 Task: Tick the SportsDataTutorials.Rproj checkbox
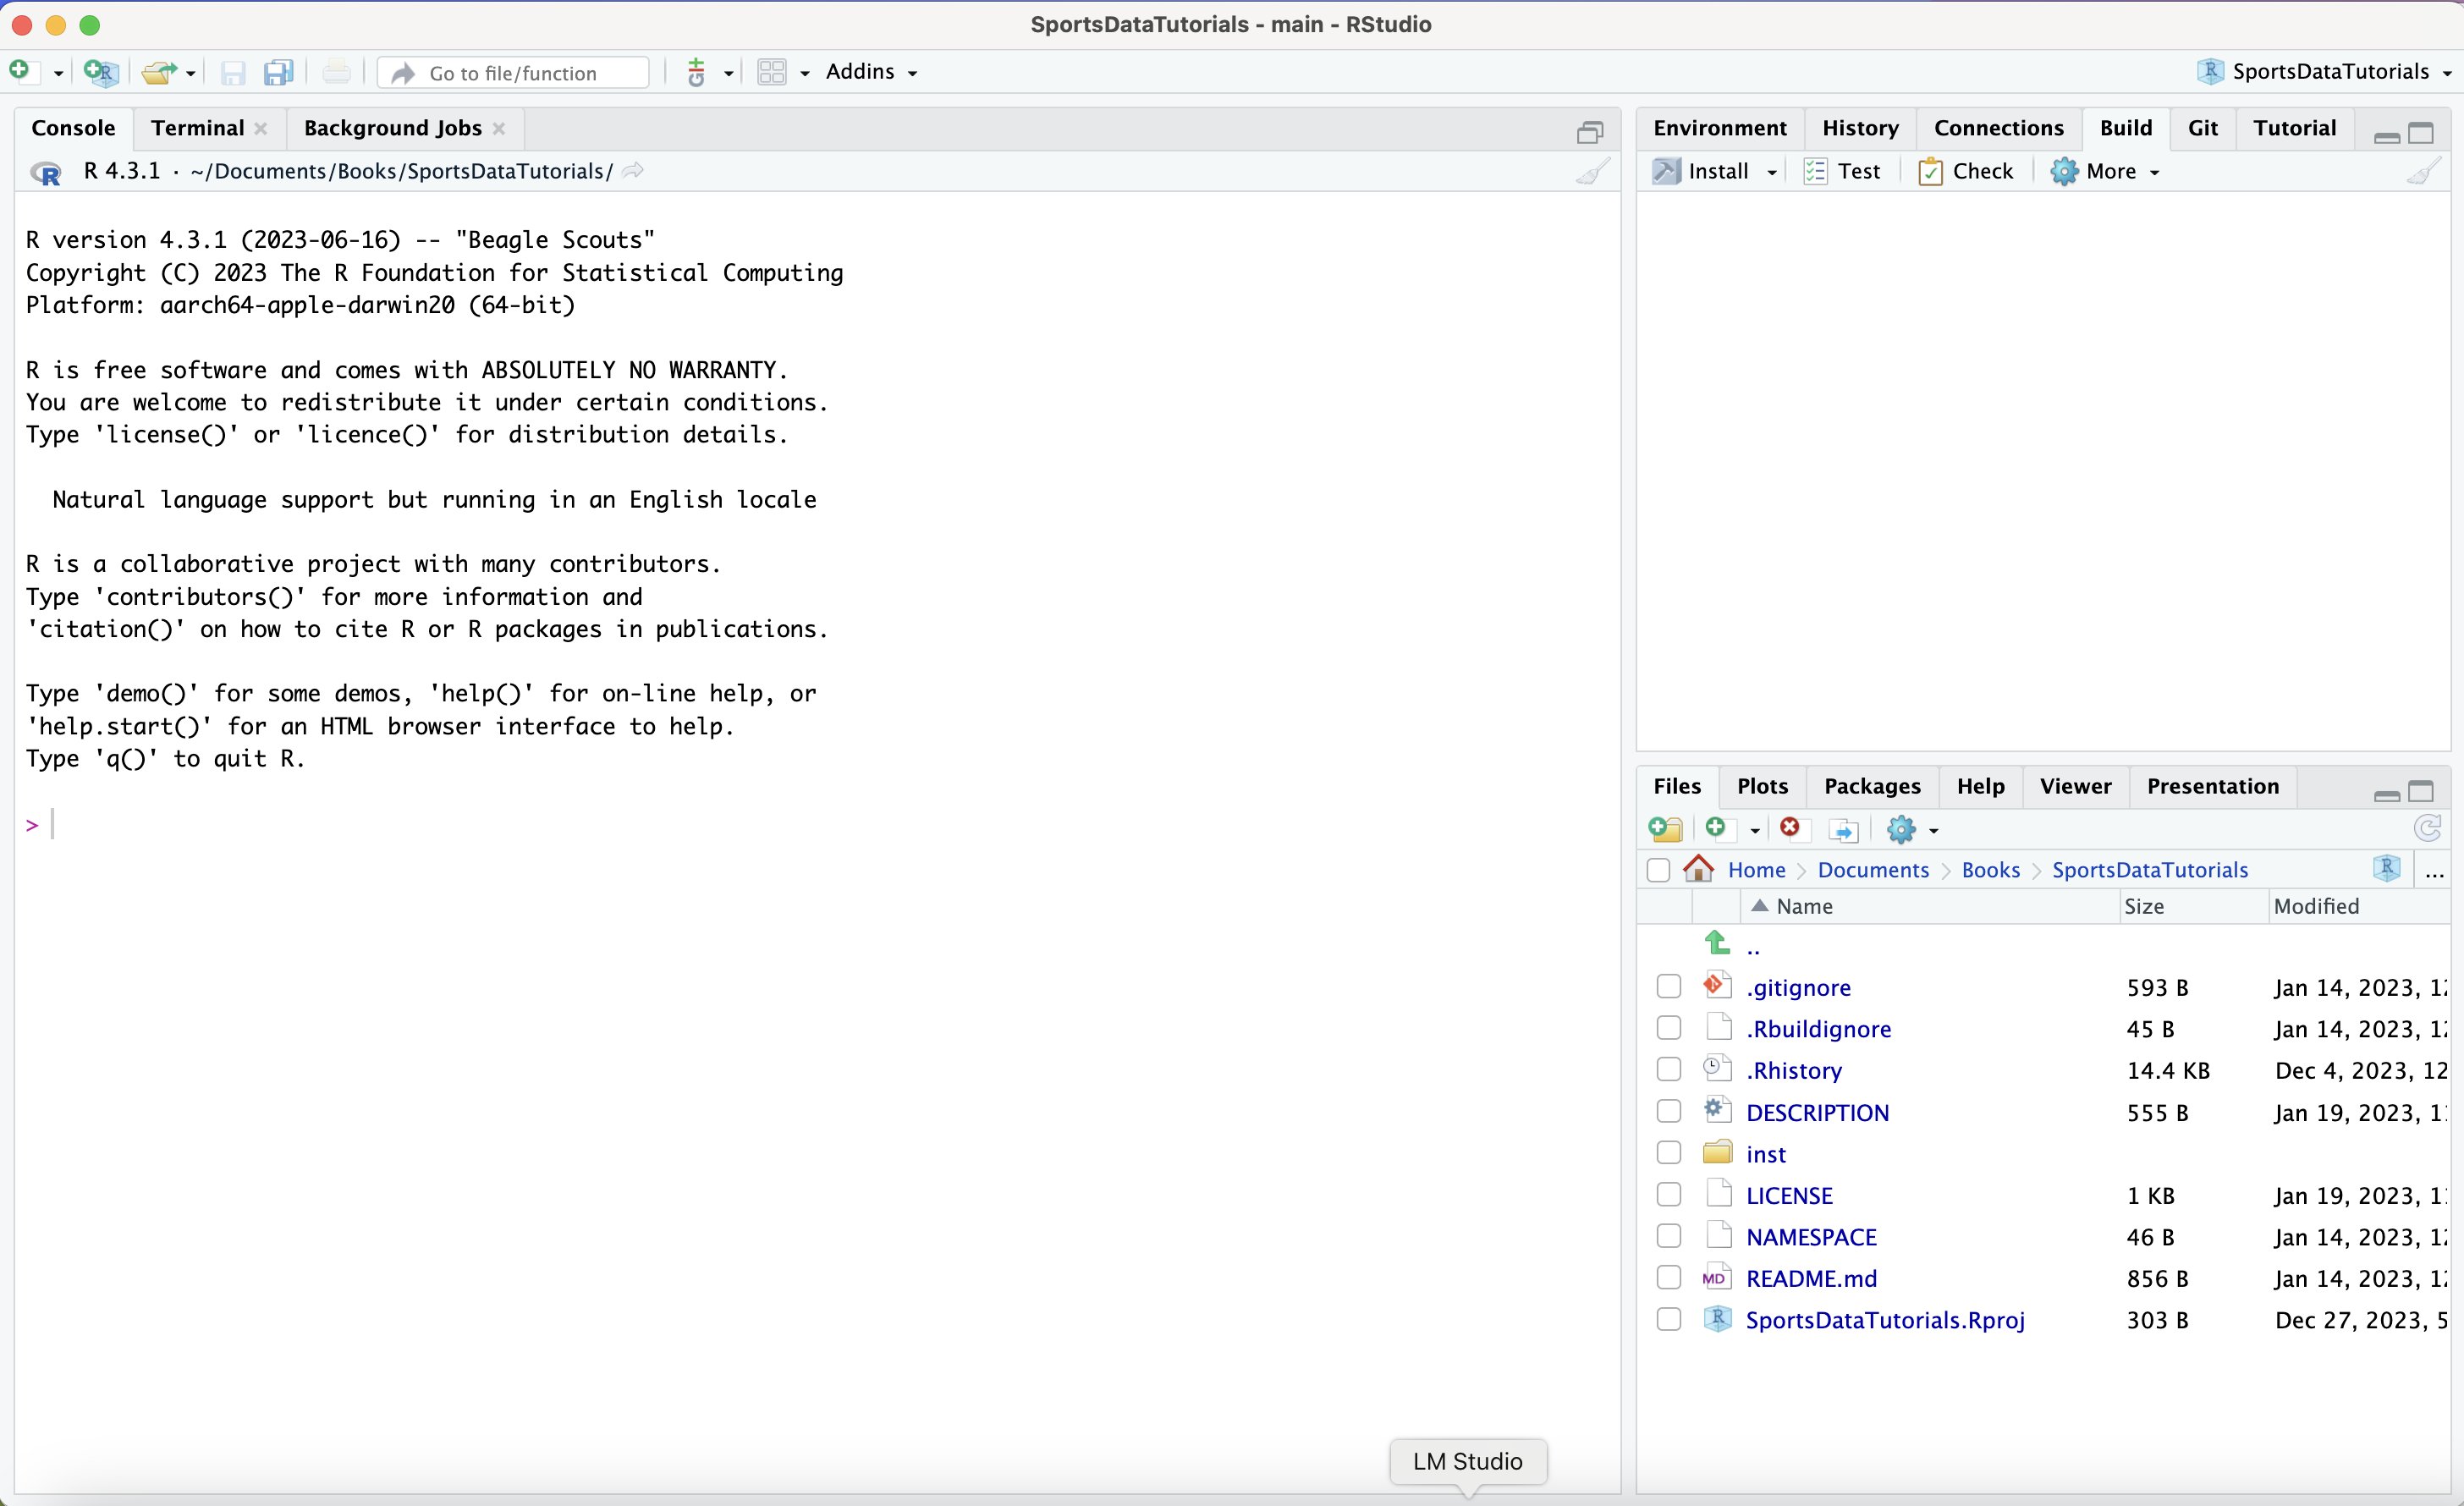(1668, 1319)
